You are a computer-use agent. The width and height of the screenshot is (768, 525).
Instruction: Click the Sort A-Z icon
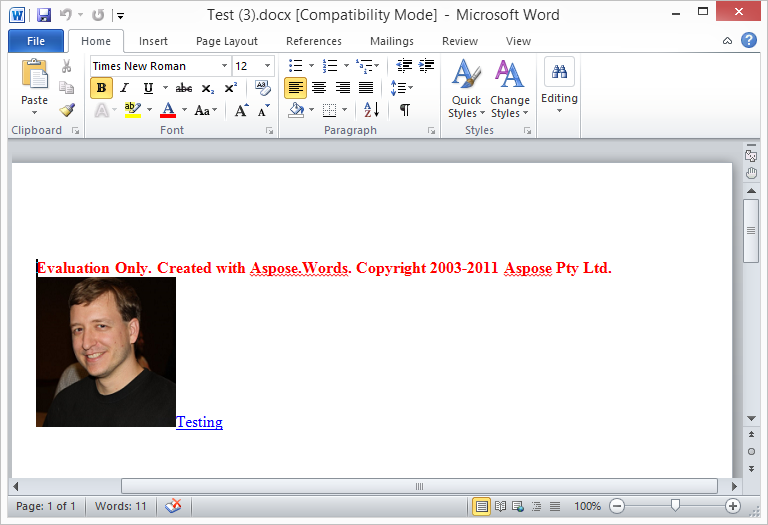pyautogui.click(x=370, y=110)
